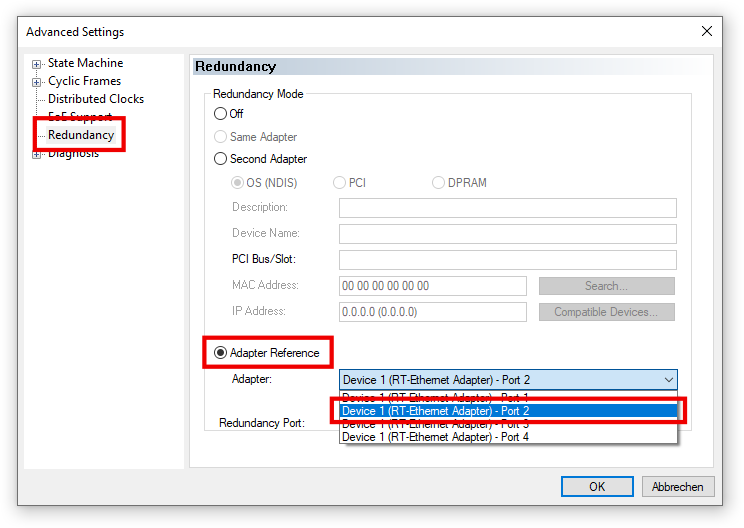Screen dimensions: 744x528
Task: Select Cyclic Frames in the tree
Action: point(84,81)
